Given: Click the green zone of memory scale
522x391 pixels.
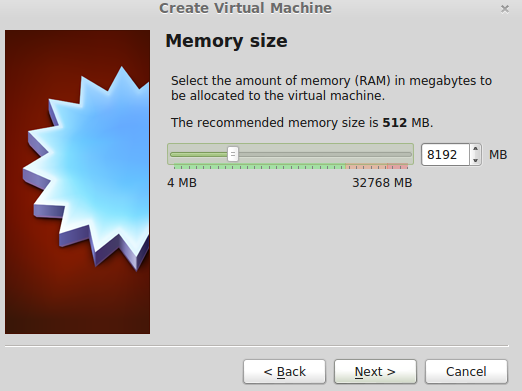Looking at the screenshot, I should point(259,167).
